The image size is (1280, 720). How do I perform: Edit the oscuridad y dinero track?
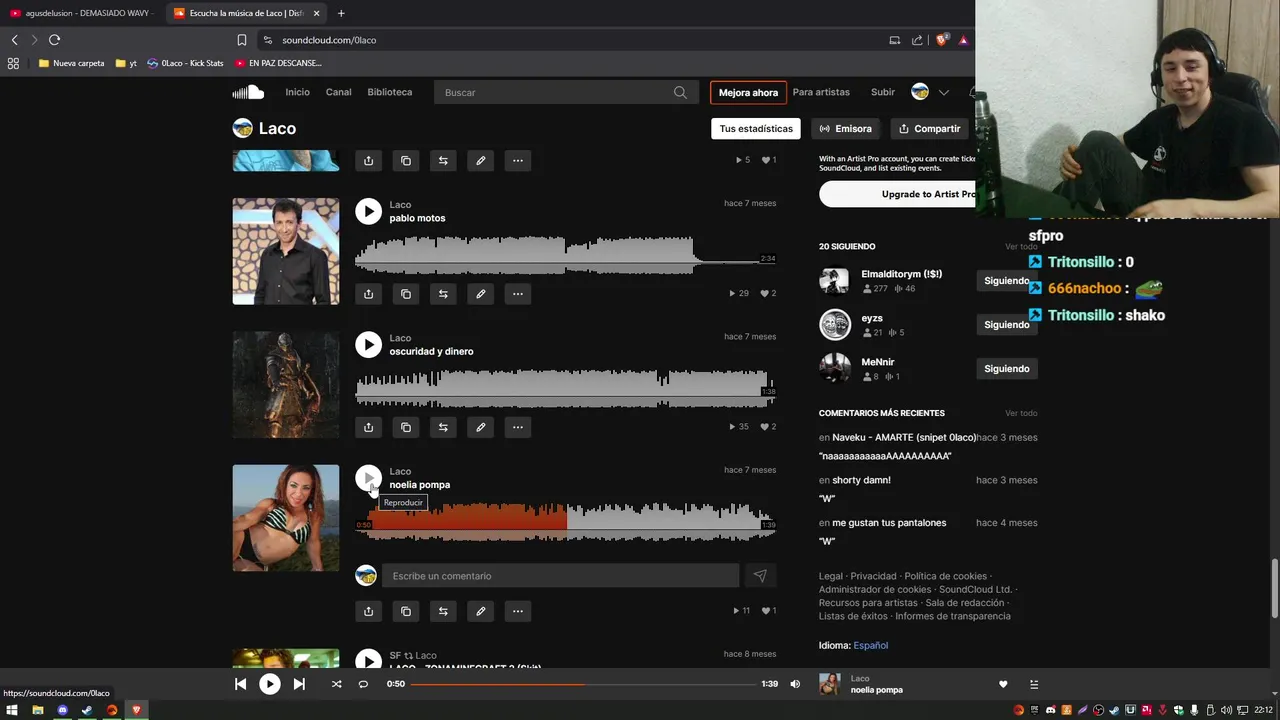480,427
